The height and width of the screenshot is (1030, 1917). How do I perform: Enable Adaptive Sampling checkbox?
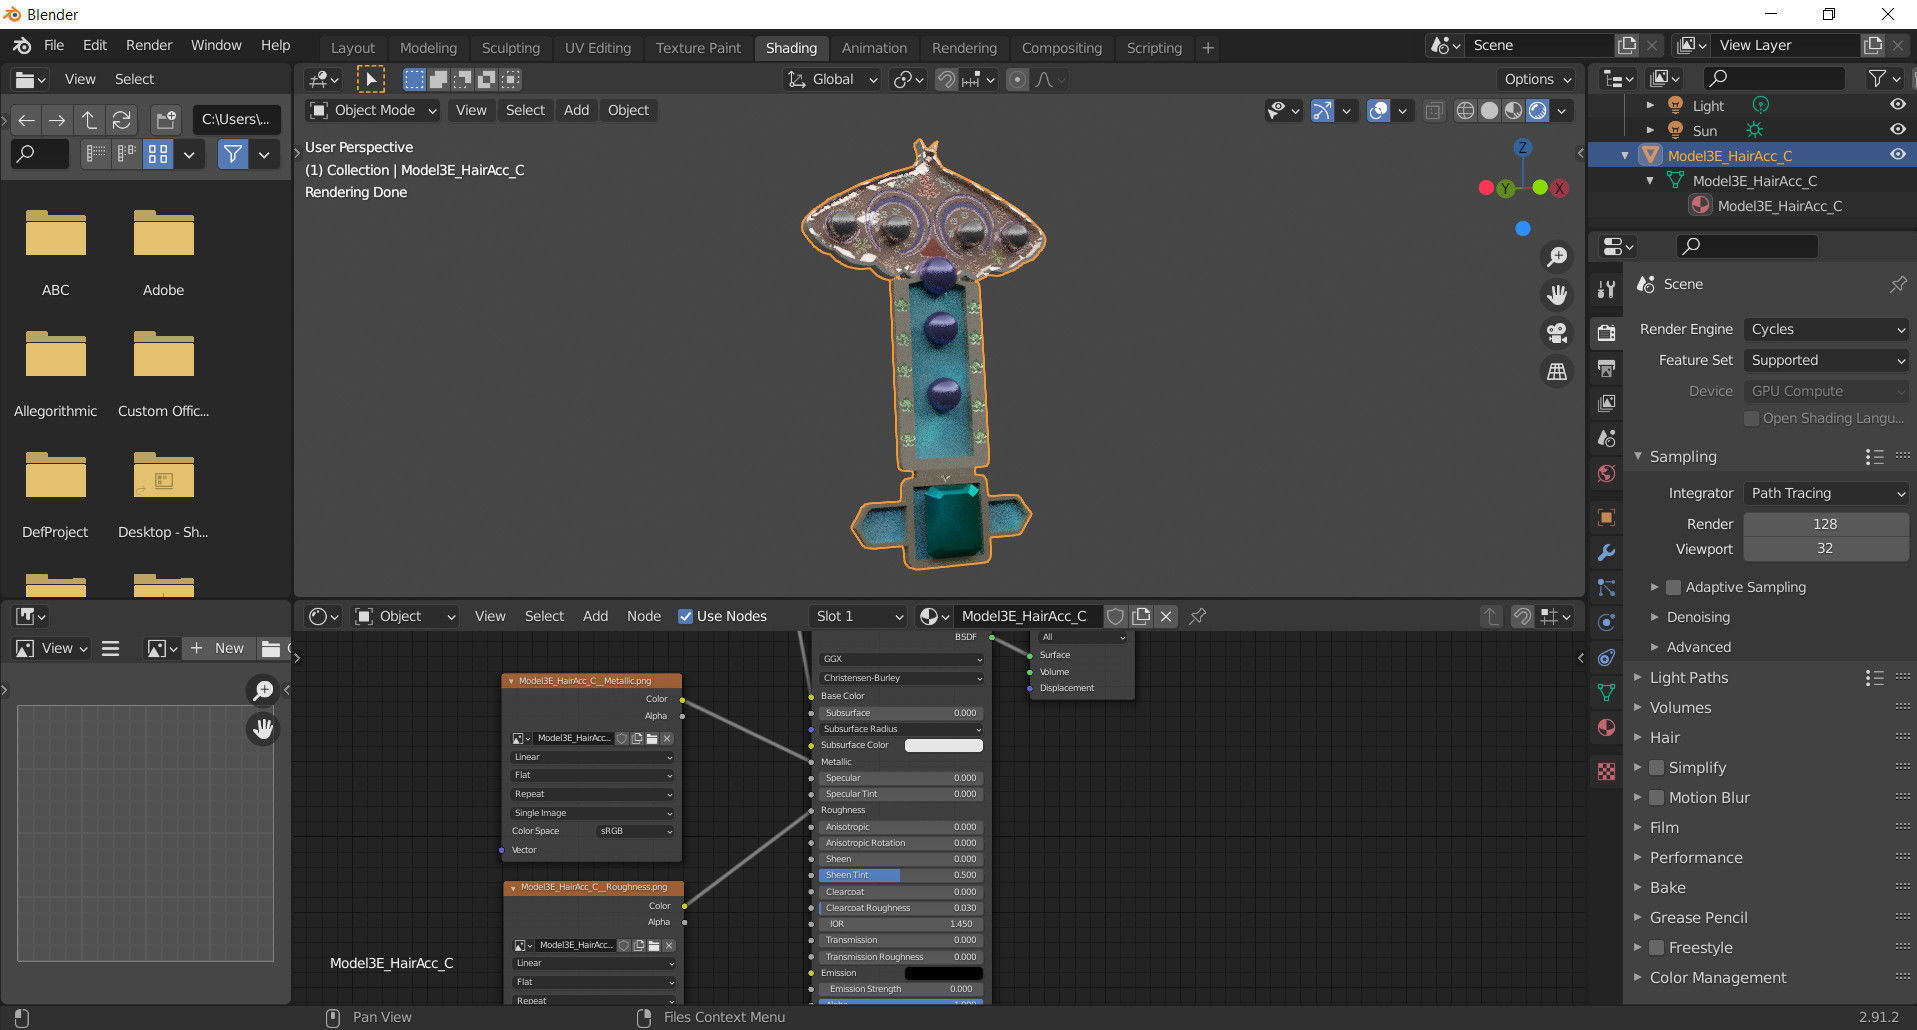(x=1673, y=587)
